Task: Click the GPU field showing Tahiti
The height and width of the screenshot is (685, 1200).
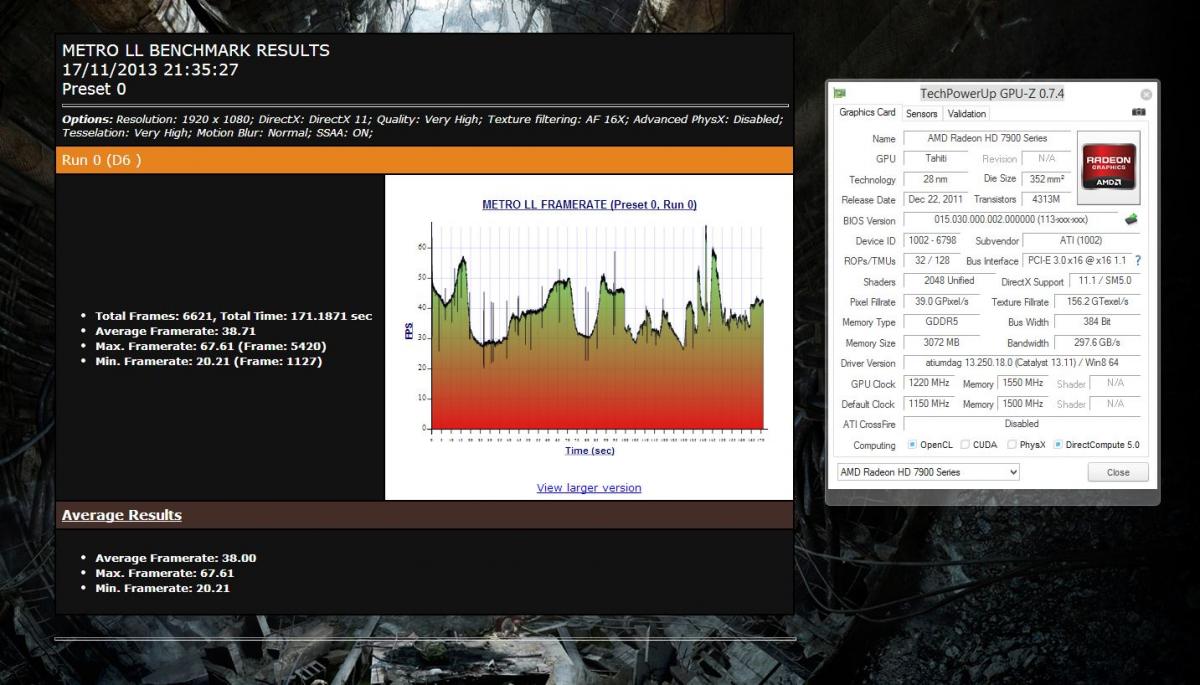Action: 936,158
